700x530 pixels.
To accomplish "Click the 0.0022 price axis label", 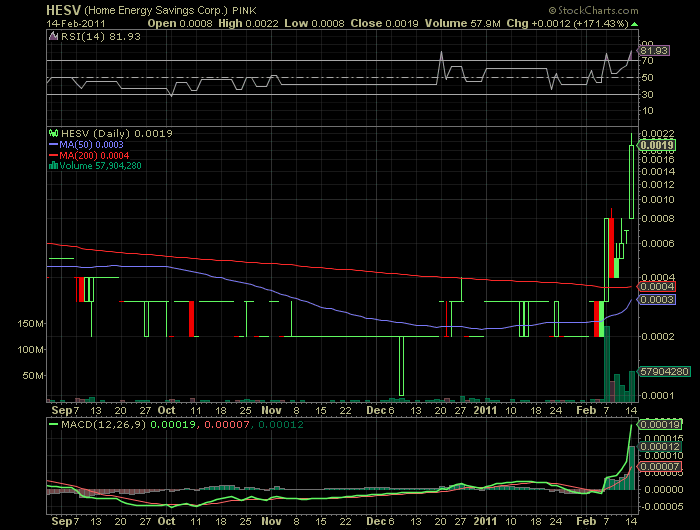I will tap(658, 134).
